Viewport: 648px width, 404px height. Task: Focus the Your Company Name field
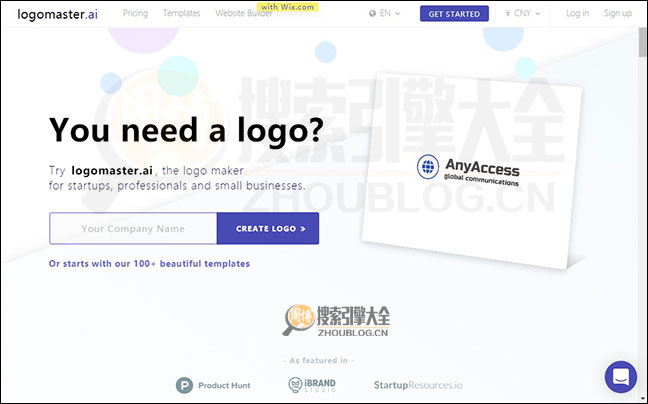click(133, 228)
